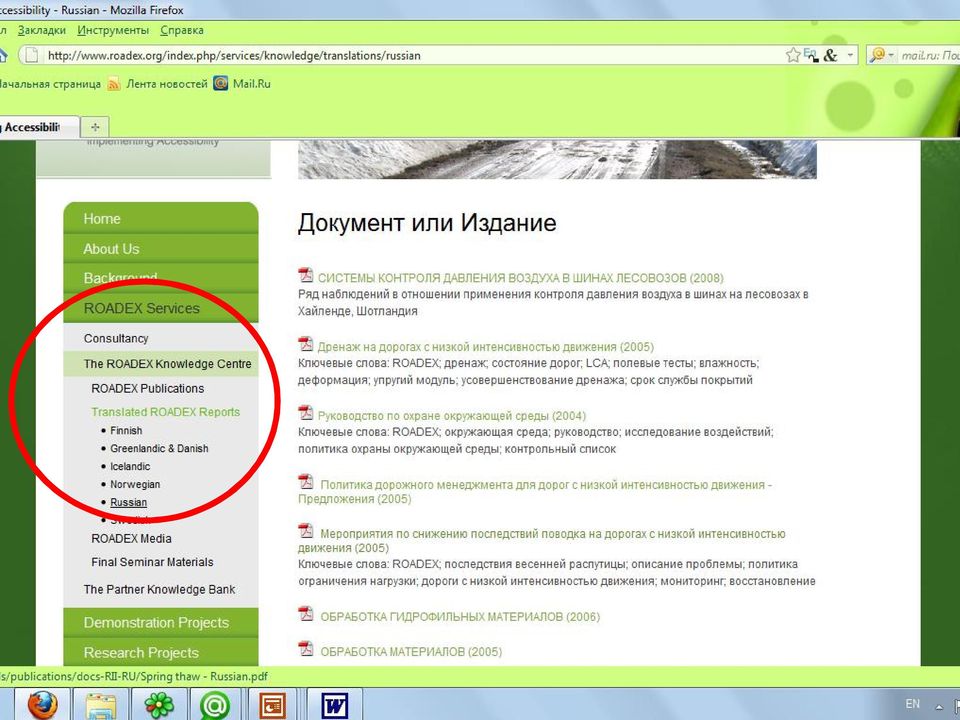960x720 pixels.
Task: Open СИСТЕМЫ КОНТРОЛЯ ДАВЛЕНИЯ ВОЗДУХА report link
Action: [x=520, y=277]
